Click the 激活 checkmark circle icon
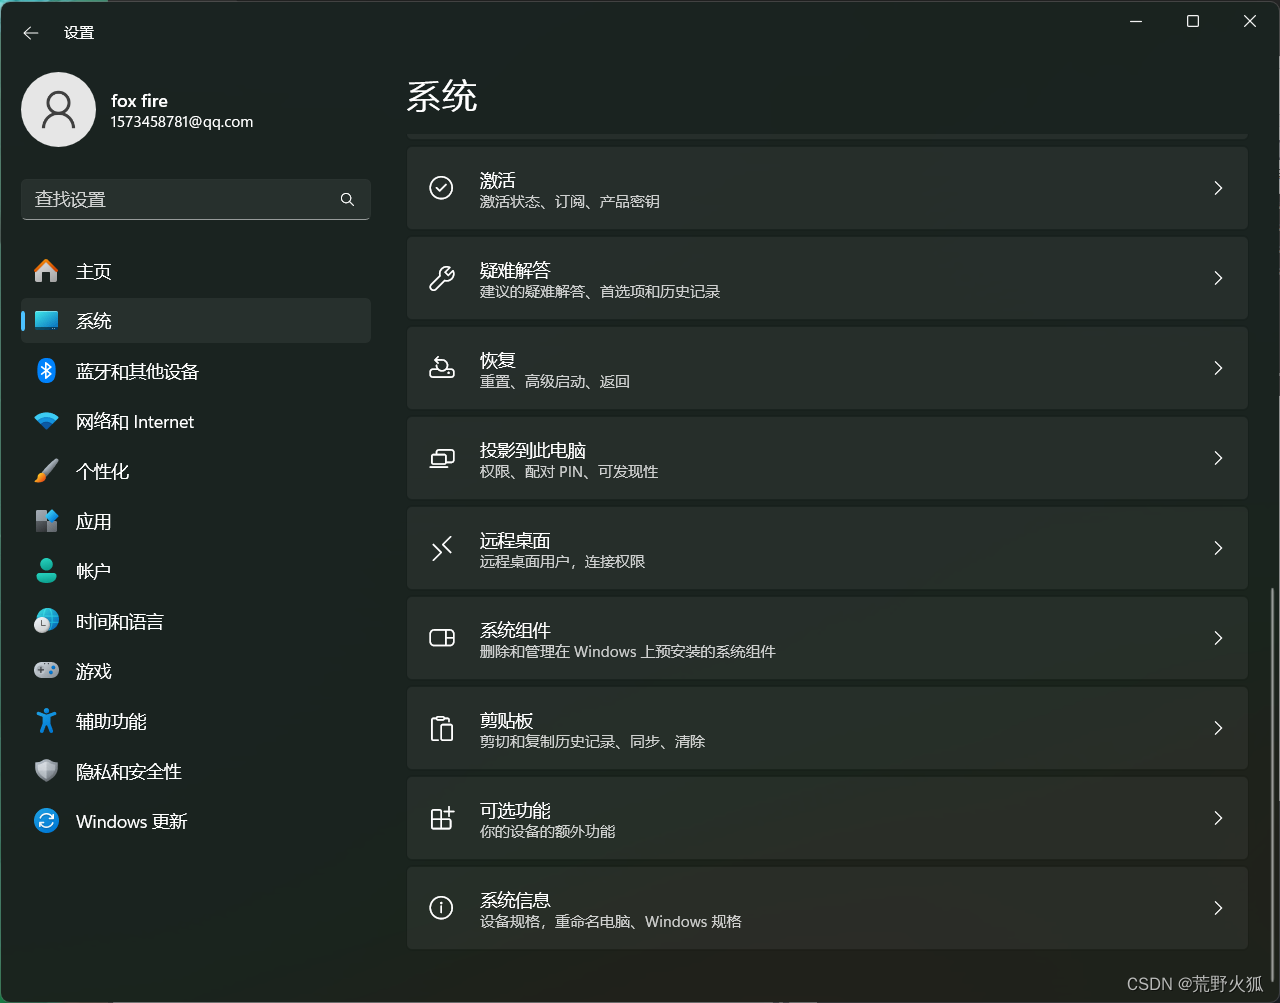The width and height of the screenshot is (1280, 1003). point(441,188)
